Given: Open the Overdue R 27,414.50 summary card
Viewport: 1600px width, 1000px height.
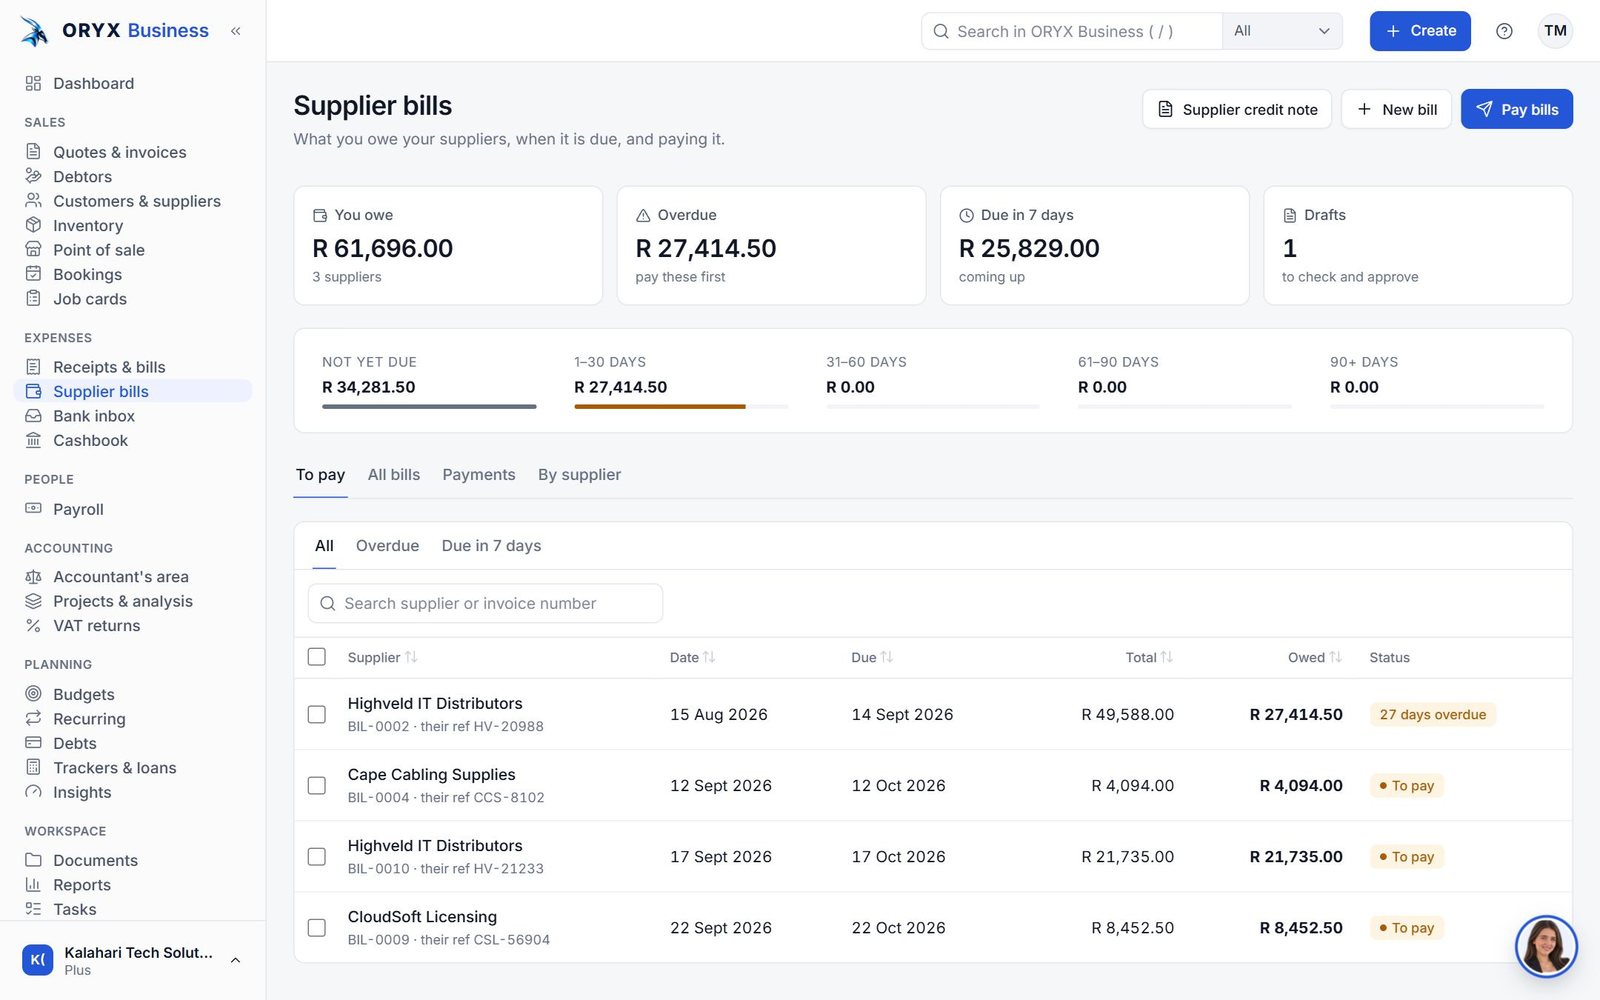Looking at the screenshot, I should (771, 245).
